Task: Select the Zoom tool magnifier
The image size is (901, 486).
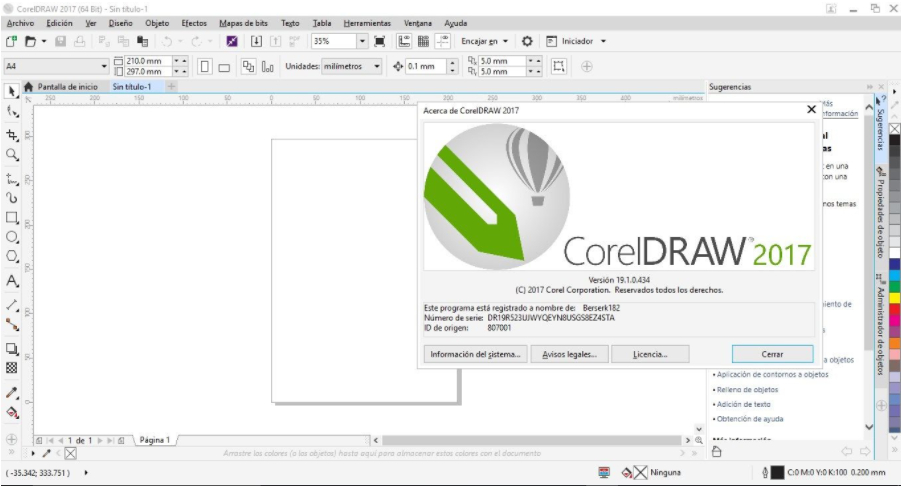Action: coord(11,155)
